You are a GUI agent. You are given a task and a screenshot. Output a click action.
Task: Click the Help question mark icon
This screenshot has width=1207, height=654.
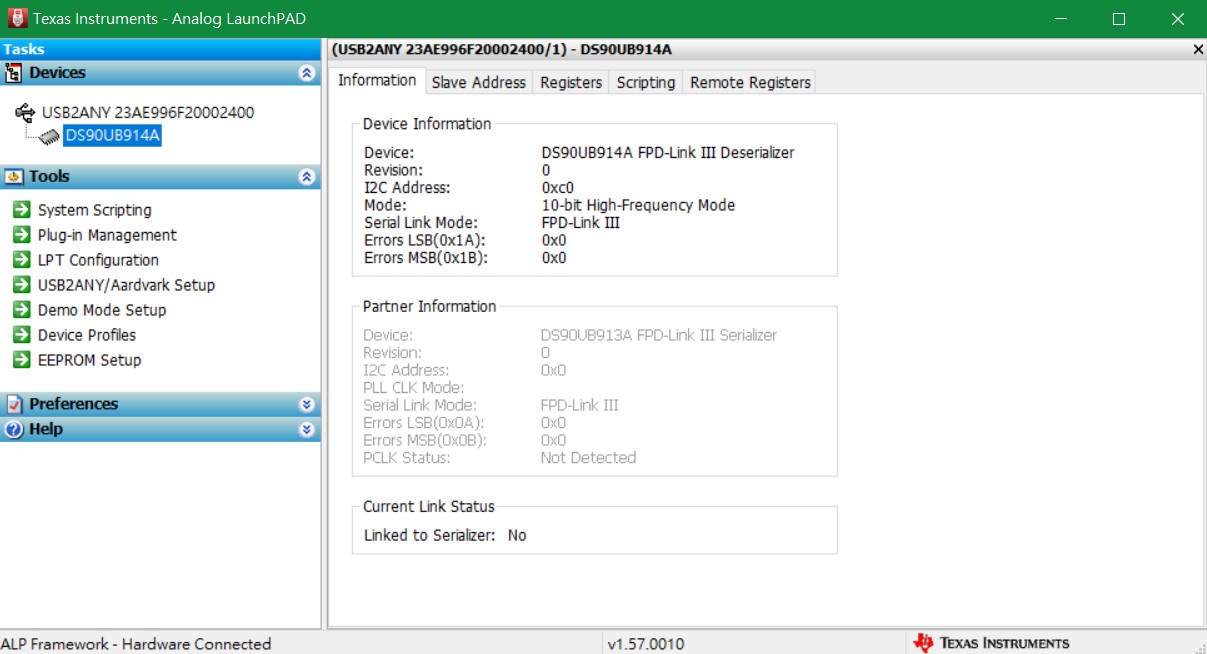[x=14, y=429]
